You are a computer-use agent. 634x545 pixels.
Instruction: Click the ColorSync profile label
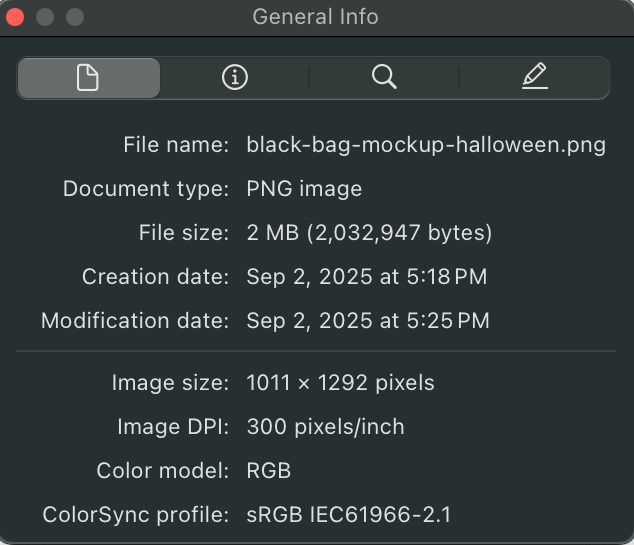tap(136, 515)
